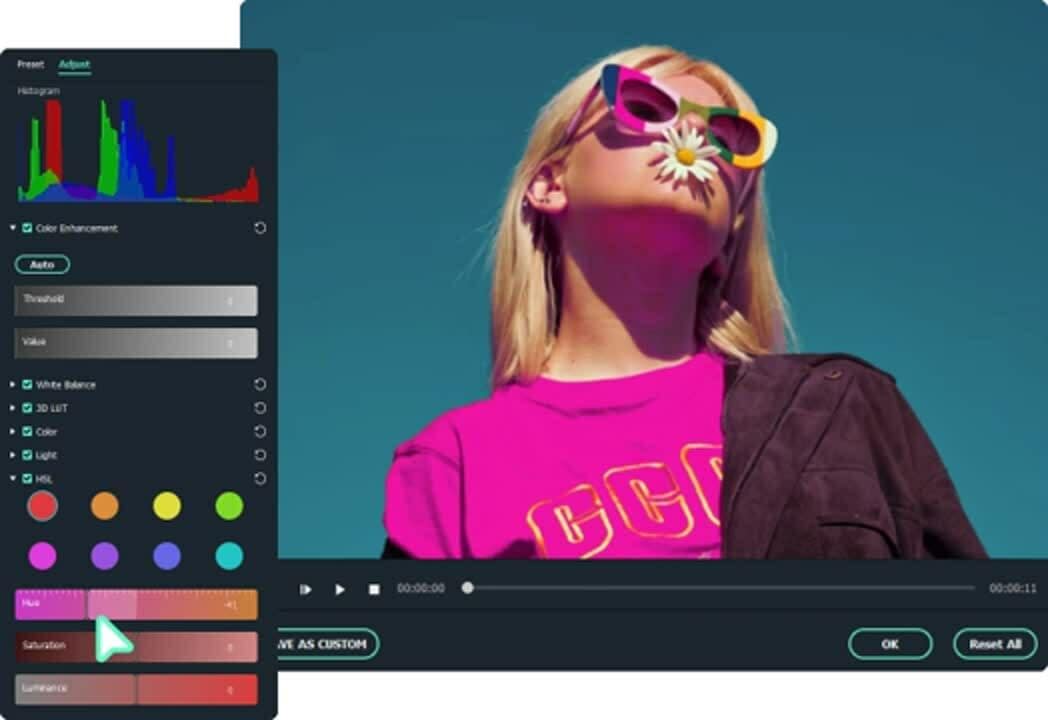Expand the 3D LUT section arrow
The height and width of the screenshot is (720, 1048).
(x=13, y=408)
